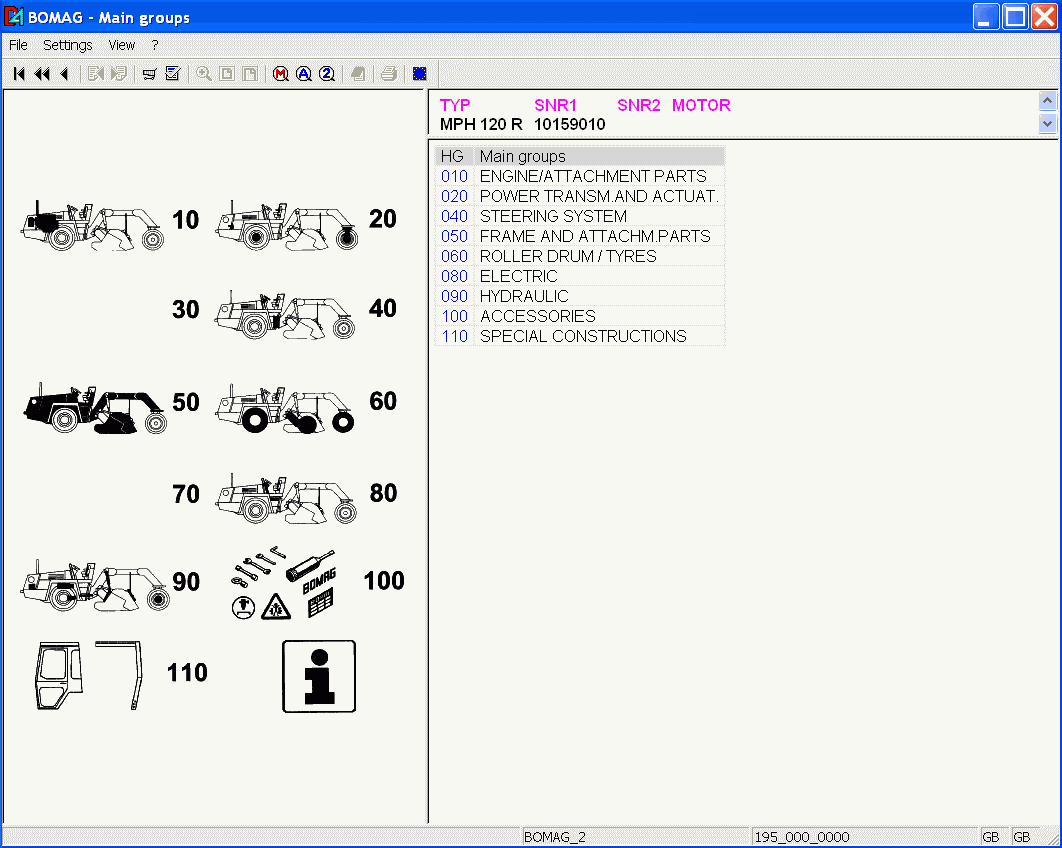Click the 'HG' column header

(x=454, y=156)
